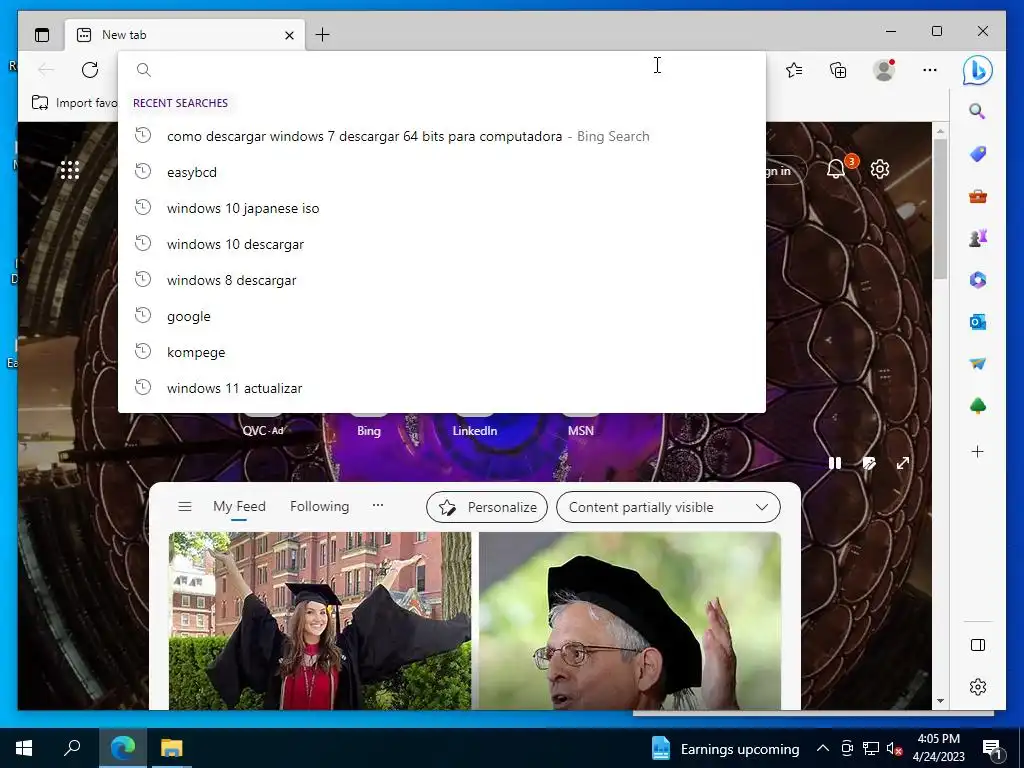Screen dimensions: 1024x768
Task: Open the page settings gear icon
Action: tap(880, 169)
